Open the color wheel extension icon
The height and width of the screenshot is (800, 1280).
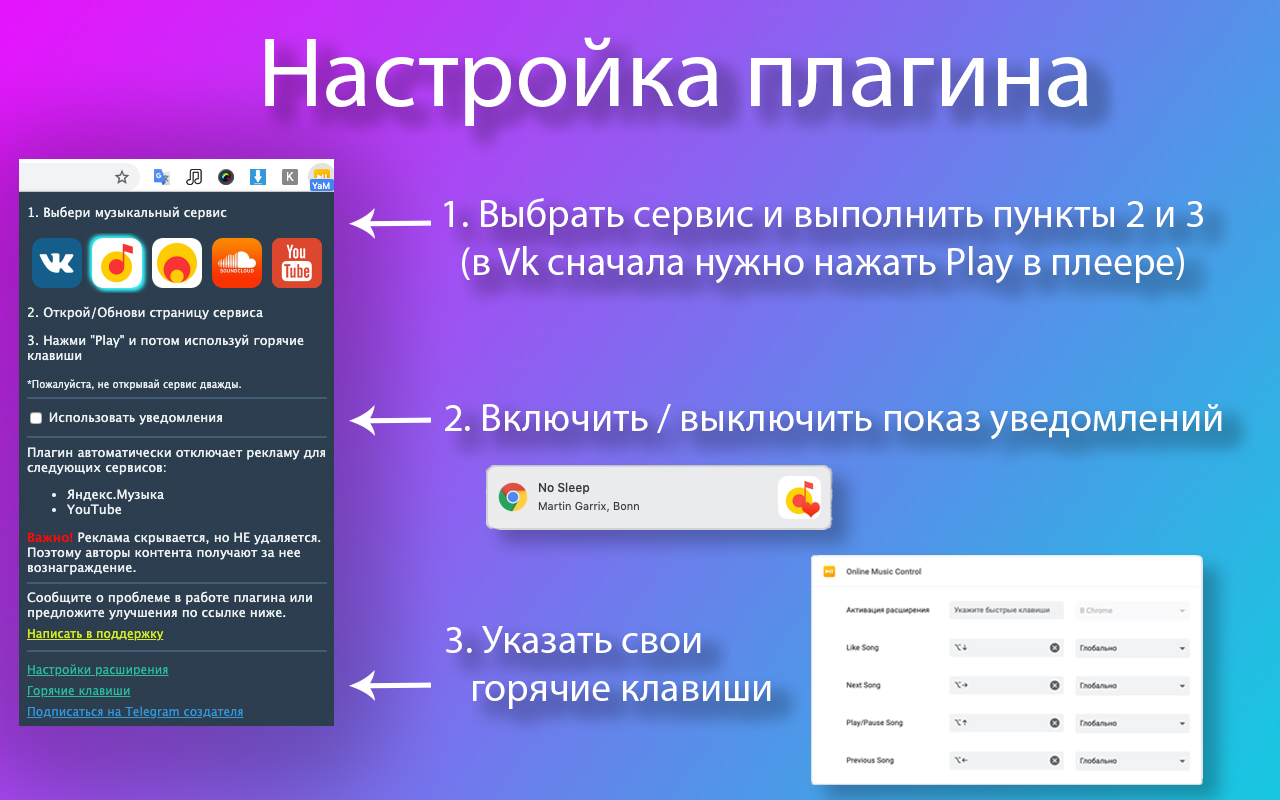tap(226, 177)
